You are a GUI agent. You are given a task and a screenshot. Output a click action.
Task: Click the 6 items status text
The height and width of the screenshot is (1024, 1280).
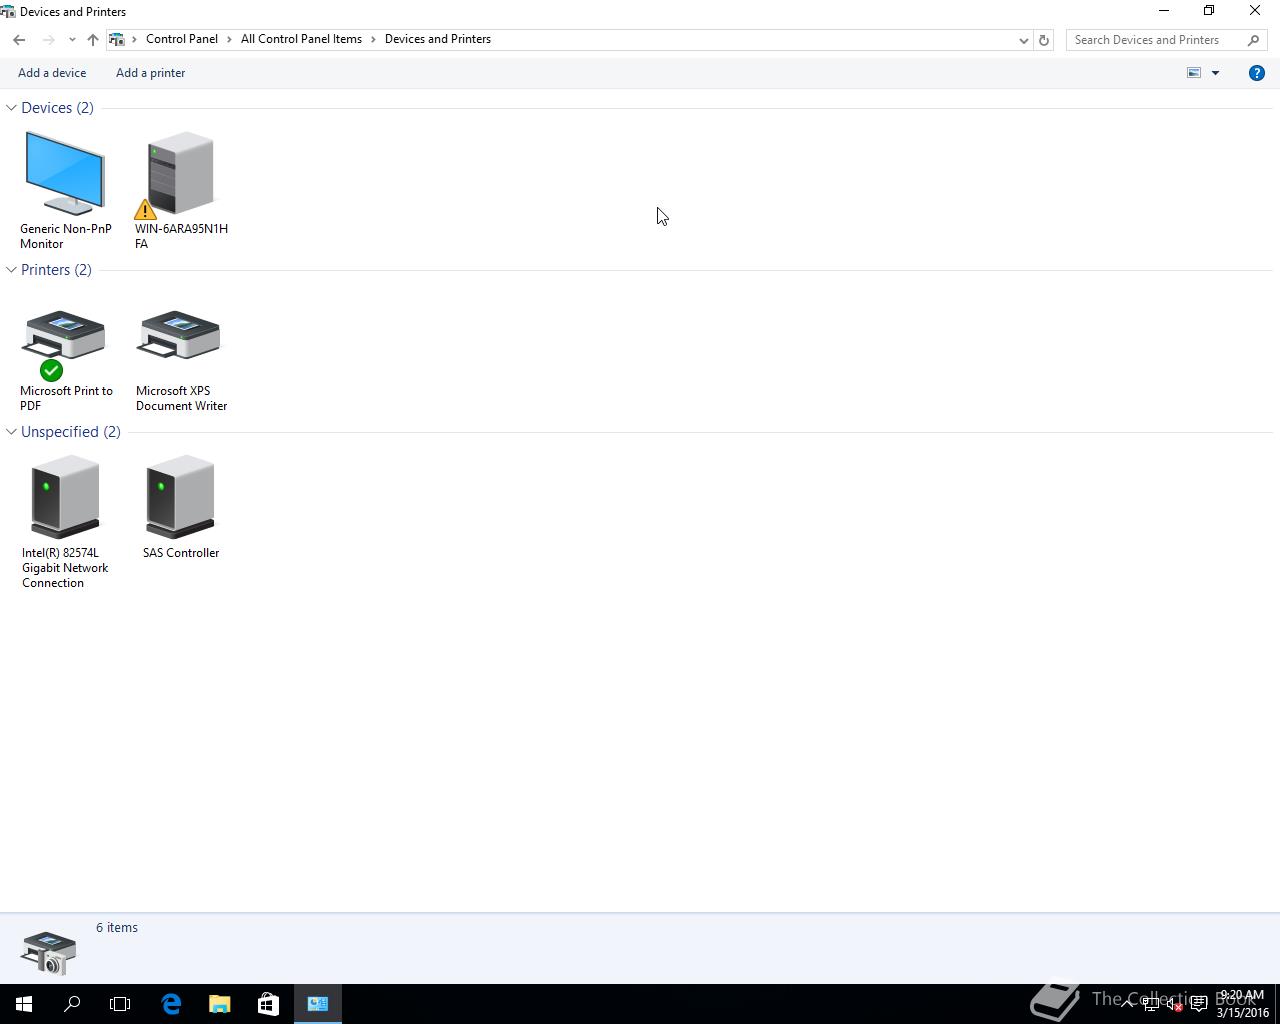(117, 928)
